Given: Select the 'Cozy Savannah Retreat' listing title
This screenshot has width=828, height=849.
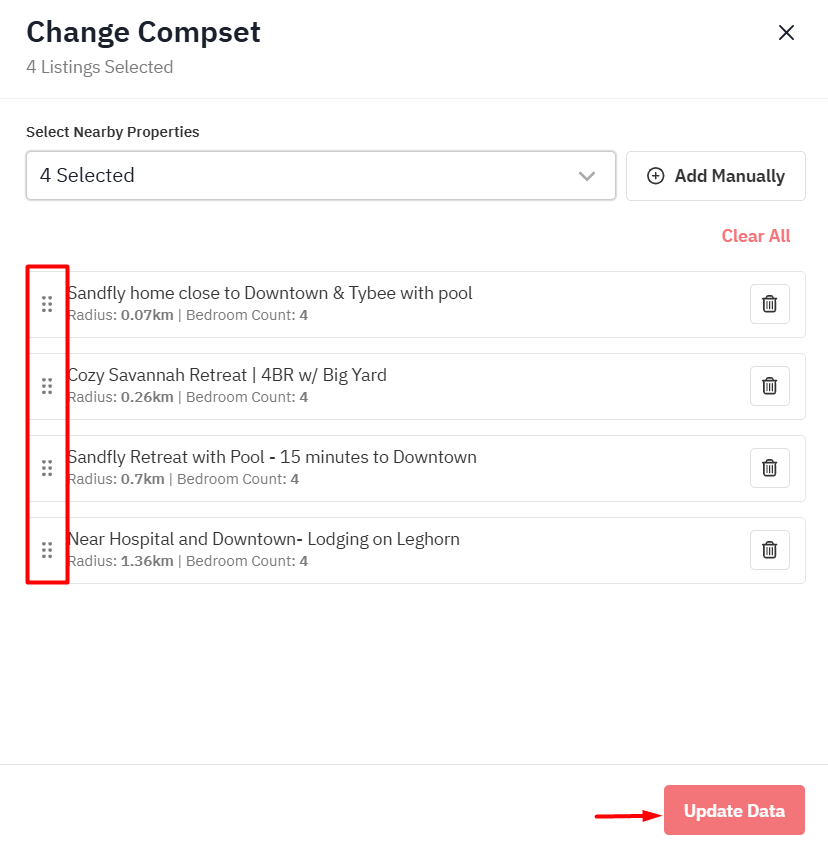Looking at the screenshot, I should click(x=227, y=375).
